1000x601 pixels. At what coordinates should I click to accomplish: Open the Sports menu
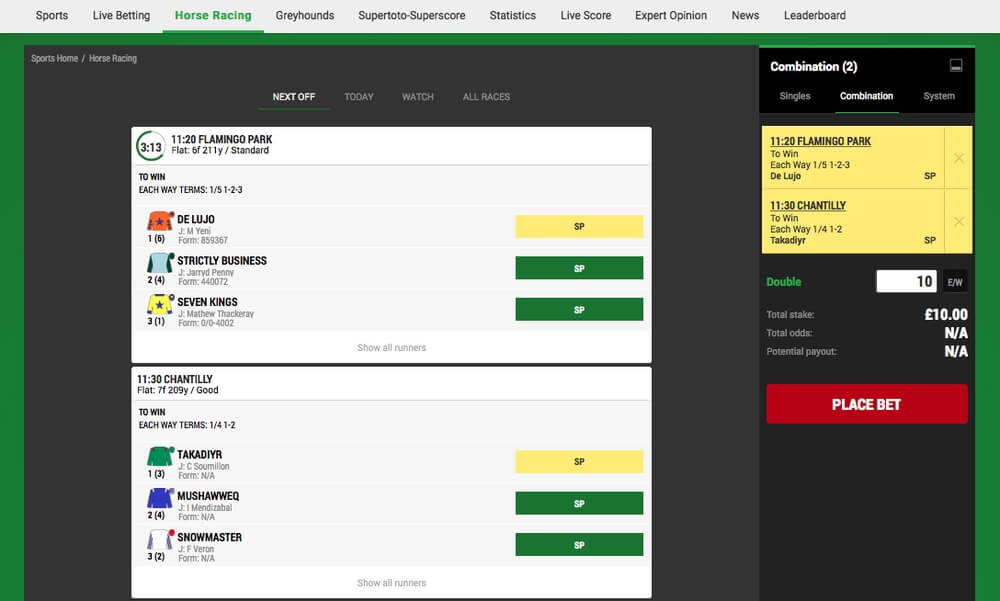[52, 15]
